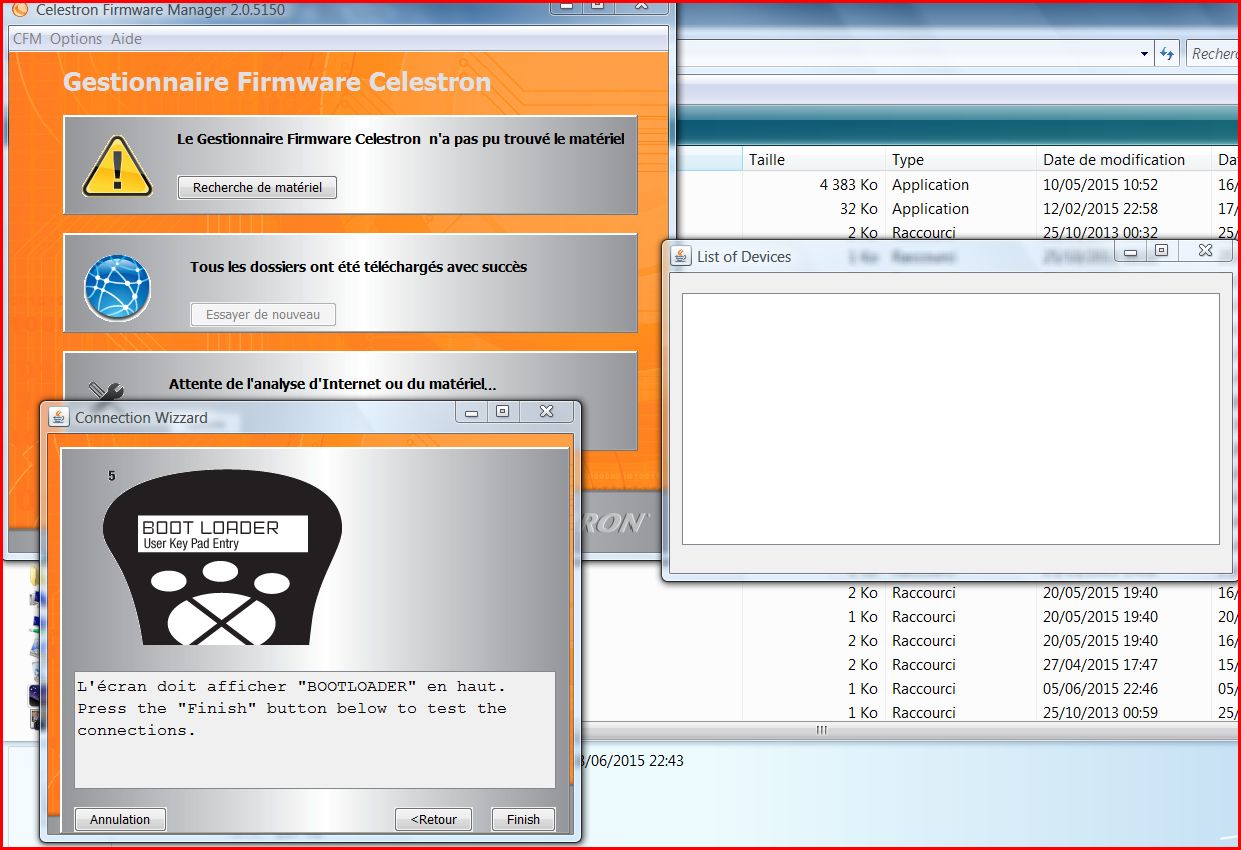
Task: Open the Aide menu
Action: click(126, 39)
